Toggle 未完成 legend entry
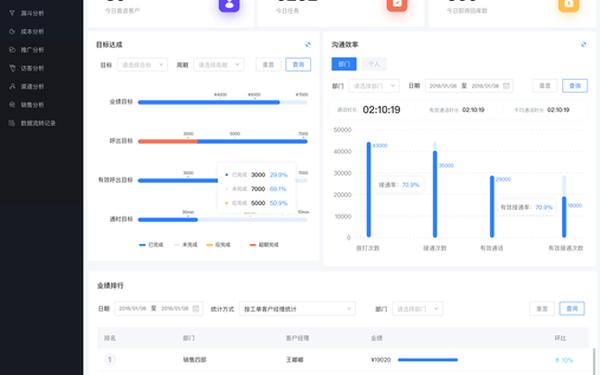 click(x=186, y=245)
